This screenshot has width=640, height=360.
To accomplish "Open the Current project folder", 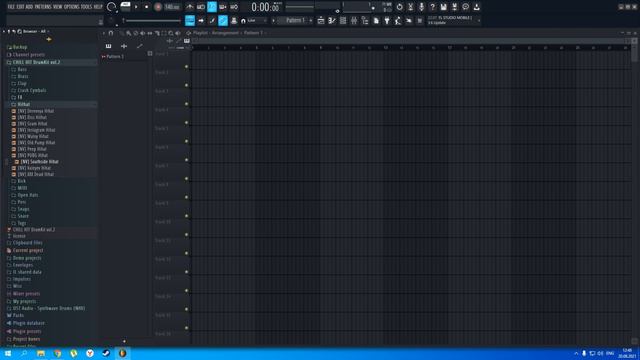I will coord(28,250).
